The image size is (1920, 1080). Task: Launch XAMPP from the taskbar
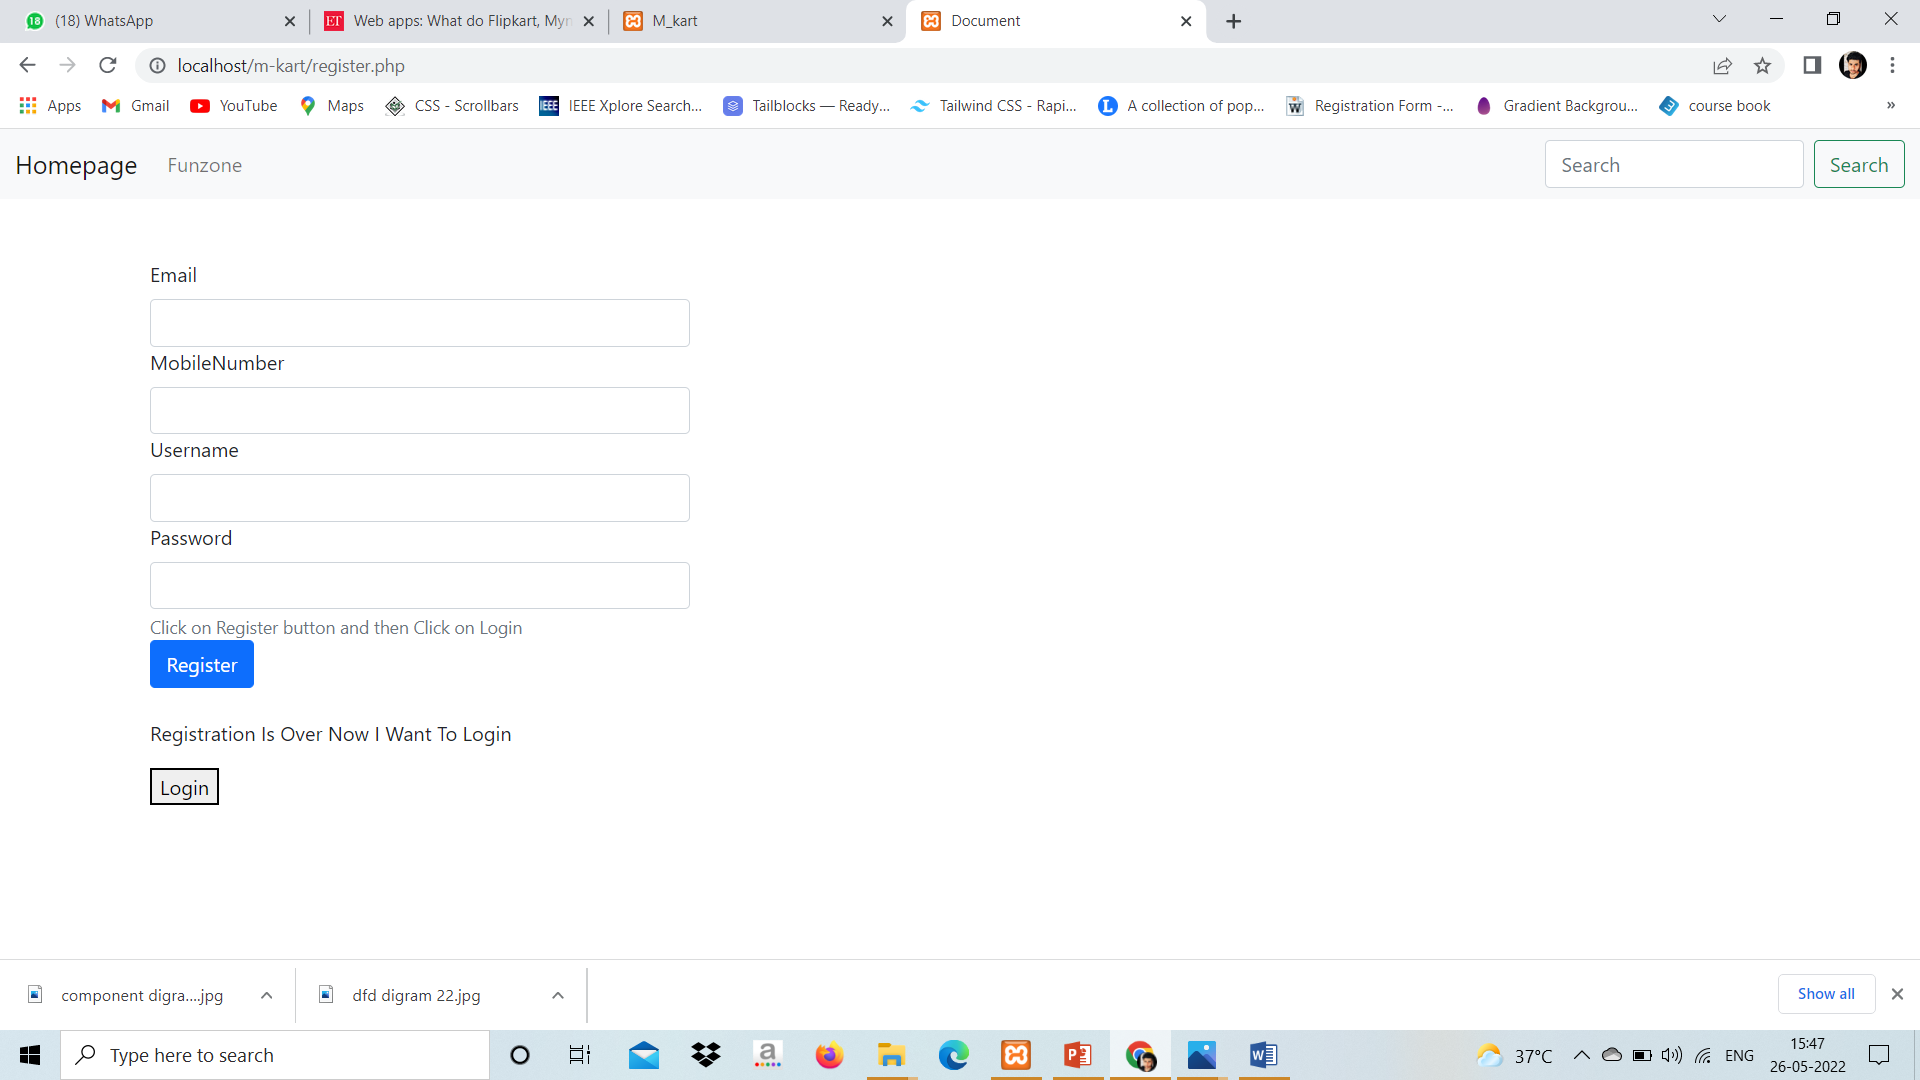(1015, 1054)
